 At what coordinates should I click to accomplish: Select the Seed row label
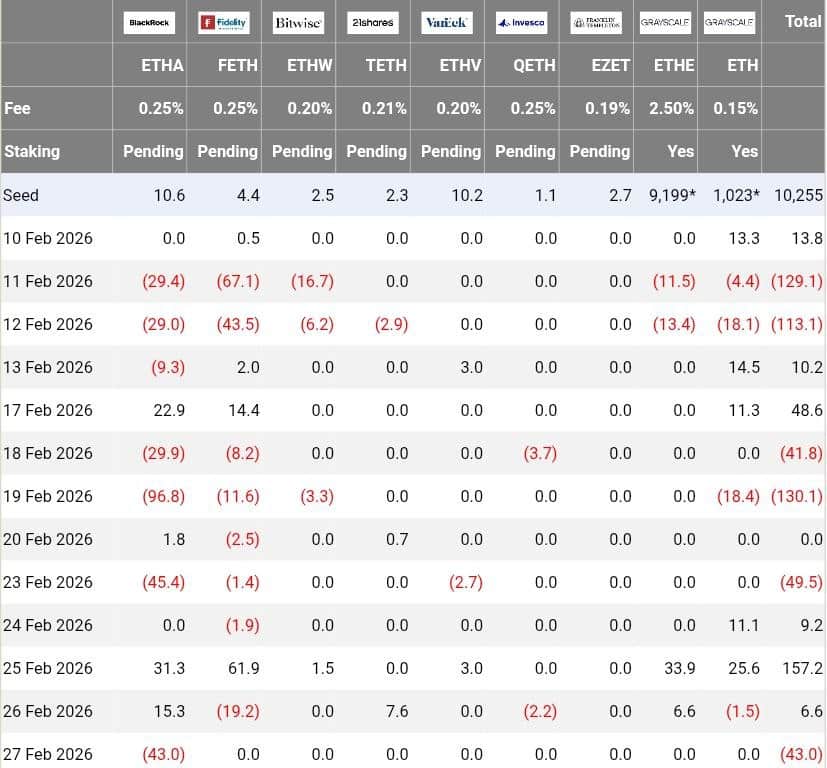[21, 195]
